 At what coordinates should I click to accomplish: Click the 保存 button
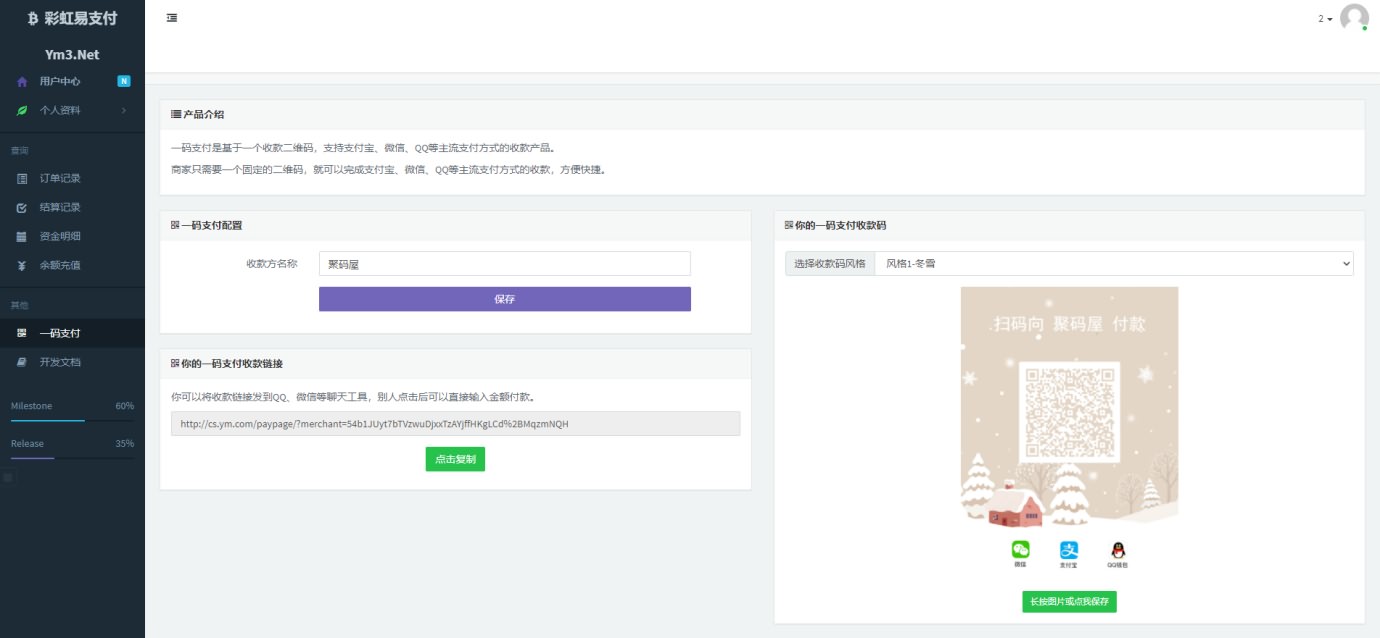point(505,299)
